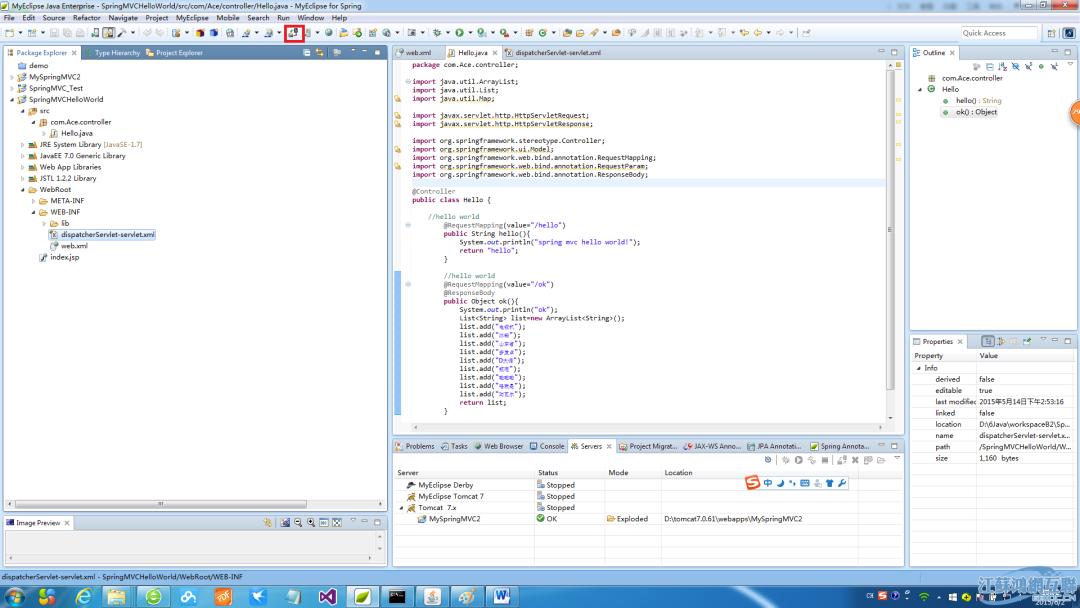1080x608 pixels.
Task: Toggle Link with Editor in Package Explorer
Action: pyautogui.click(x=321, y=53)
